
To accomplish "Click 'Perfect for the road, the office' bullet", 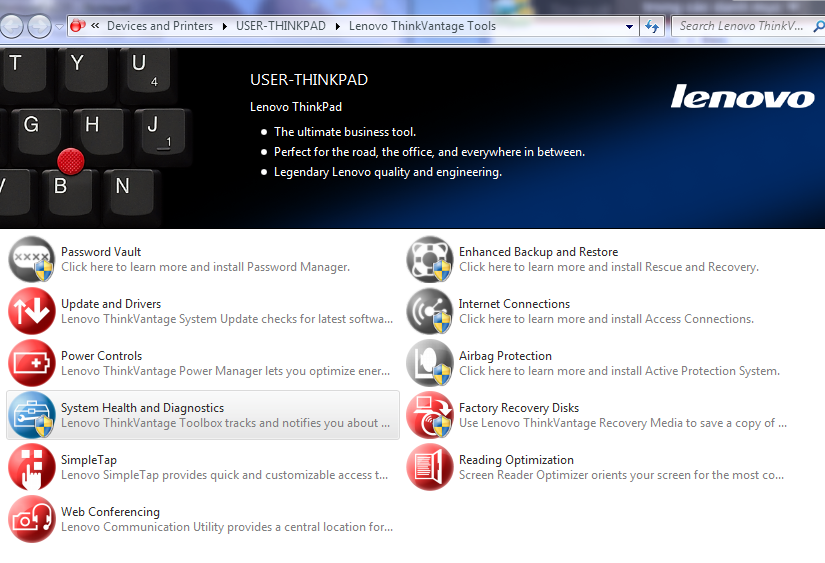I will coord(429,152).
